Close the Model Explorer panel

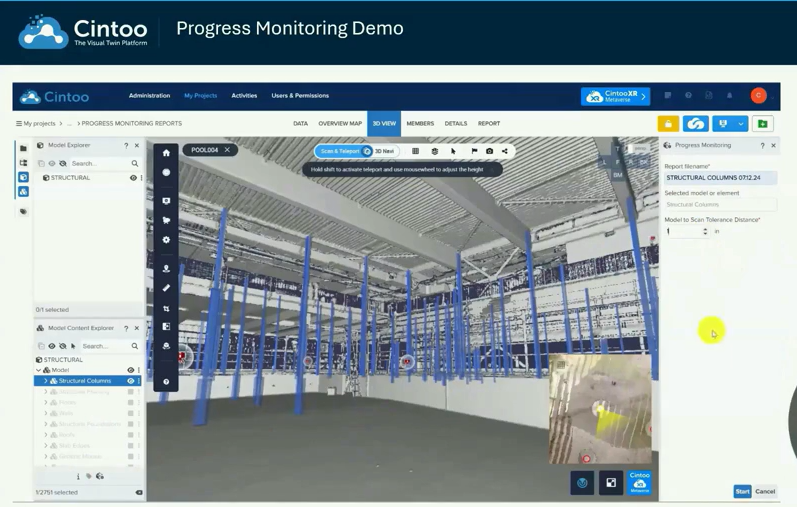[x=137, y=145]
